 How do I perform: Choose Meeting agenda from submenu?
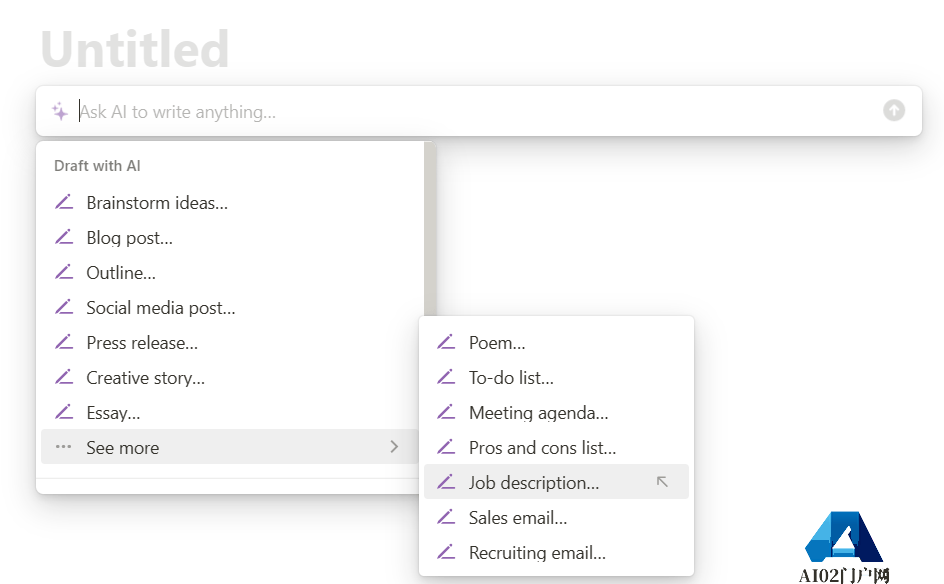(538, 412)
